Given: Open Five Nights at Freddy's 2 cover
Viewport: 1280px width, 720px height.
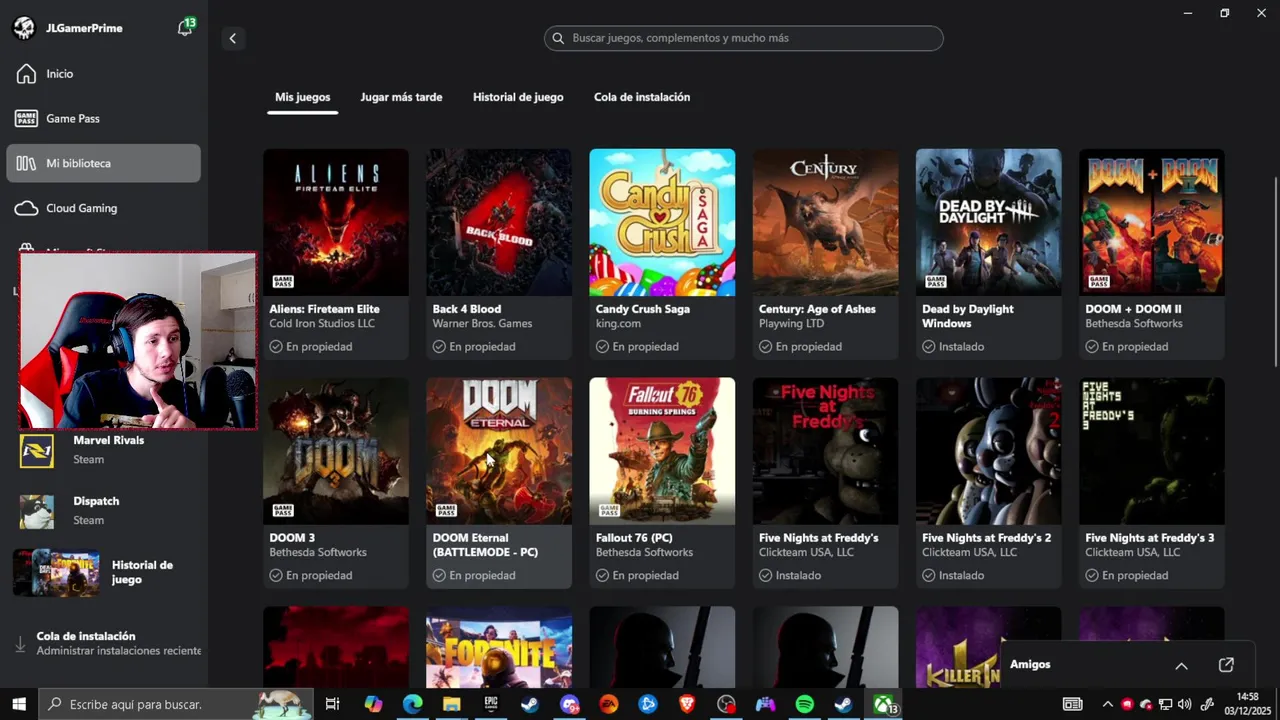Looking at the screenshot, I should pos(988,451).
